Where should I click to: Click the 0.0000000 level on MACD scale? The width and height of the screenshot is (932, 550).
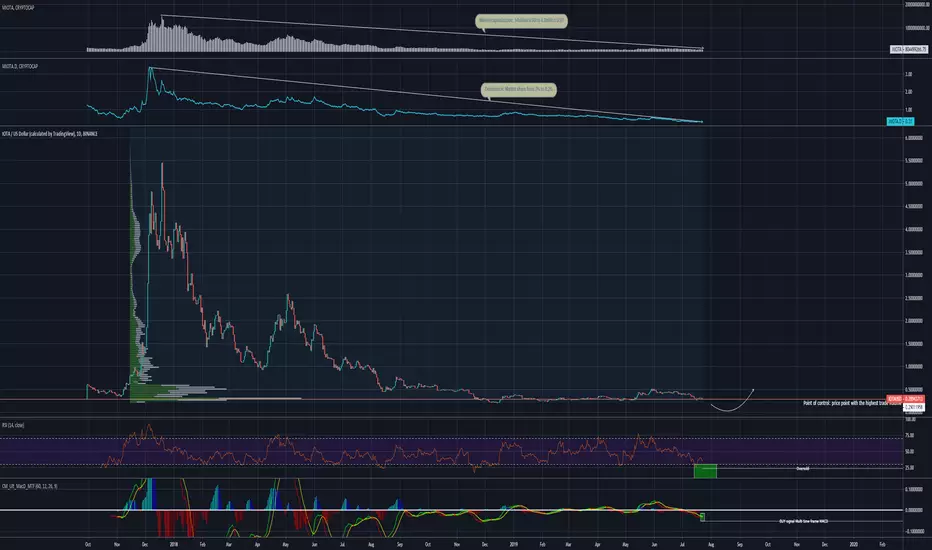pos(914,510)
